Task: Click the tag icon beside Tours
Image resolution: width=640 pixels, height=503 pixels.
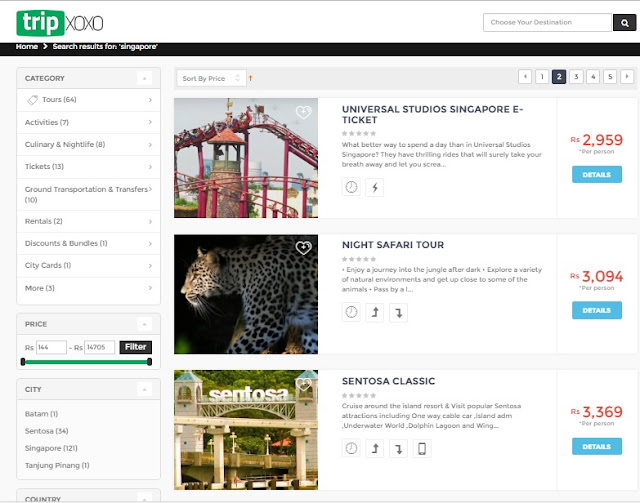Action: (x=32, y=100)
